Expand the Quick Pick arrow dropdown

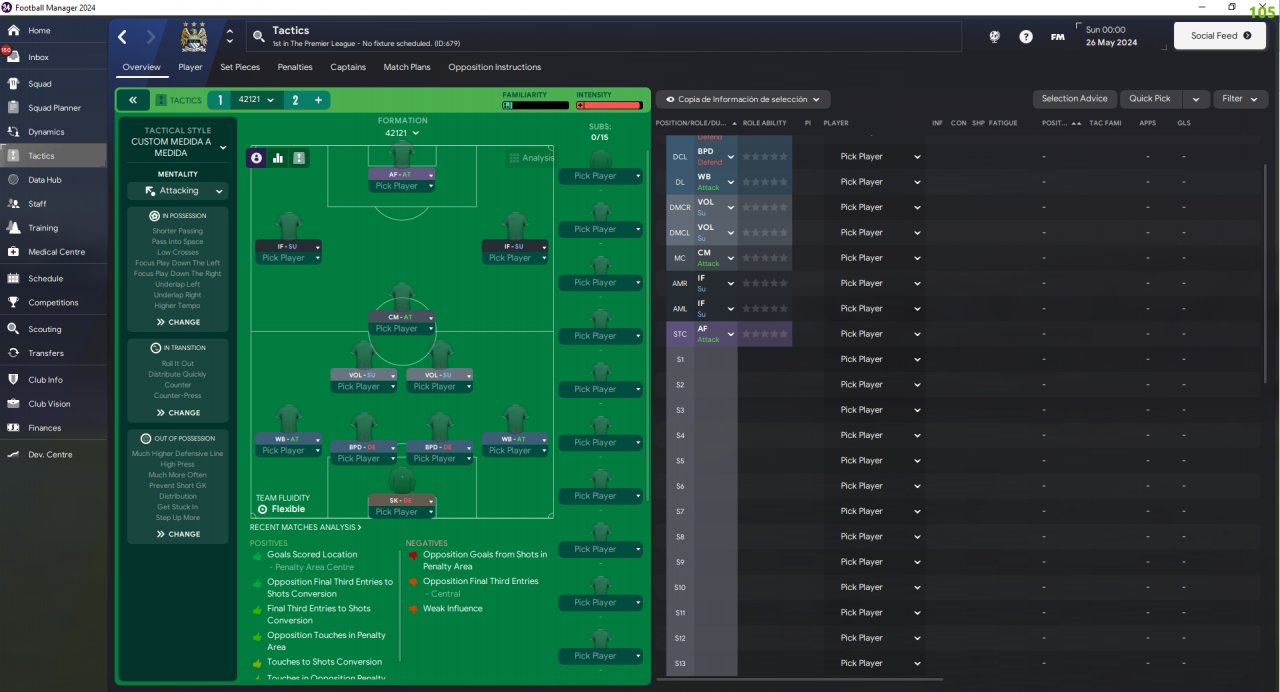tap(1196, 99)
